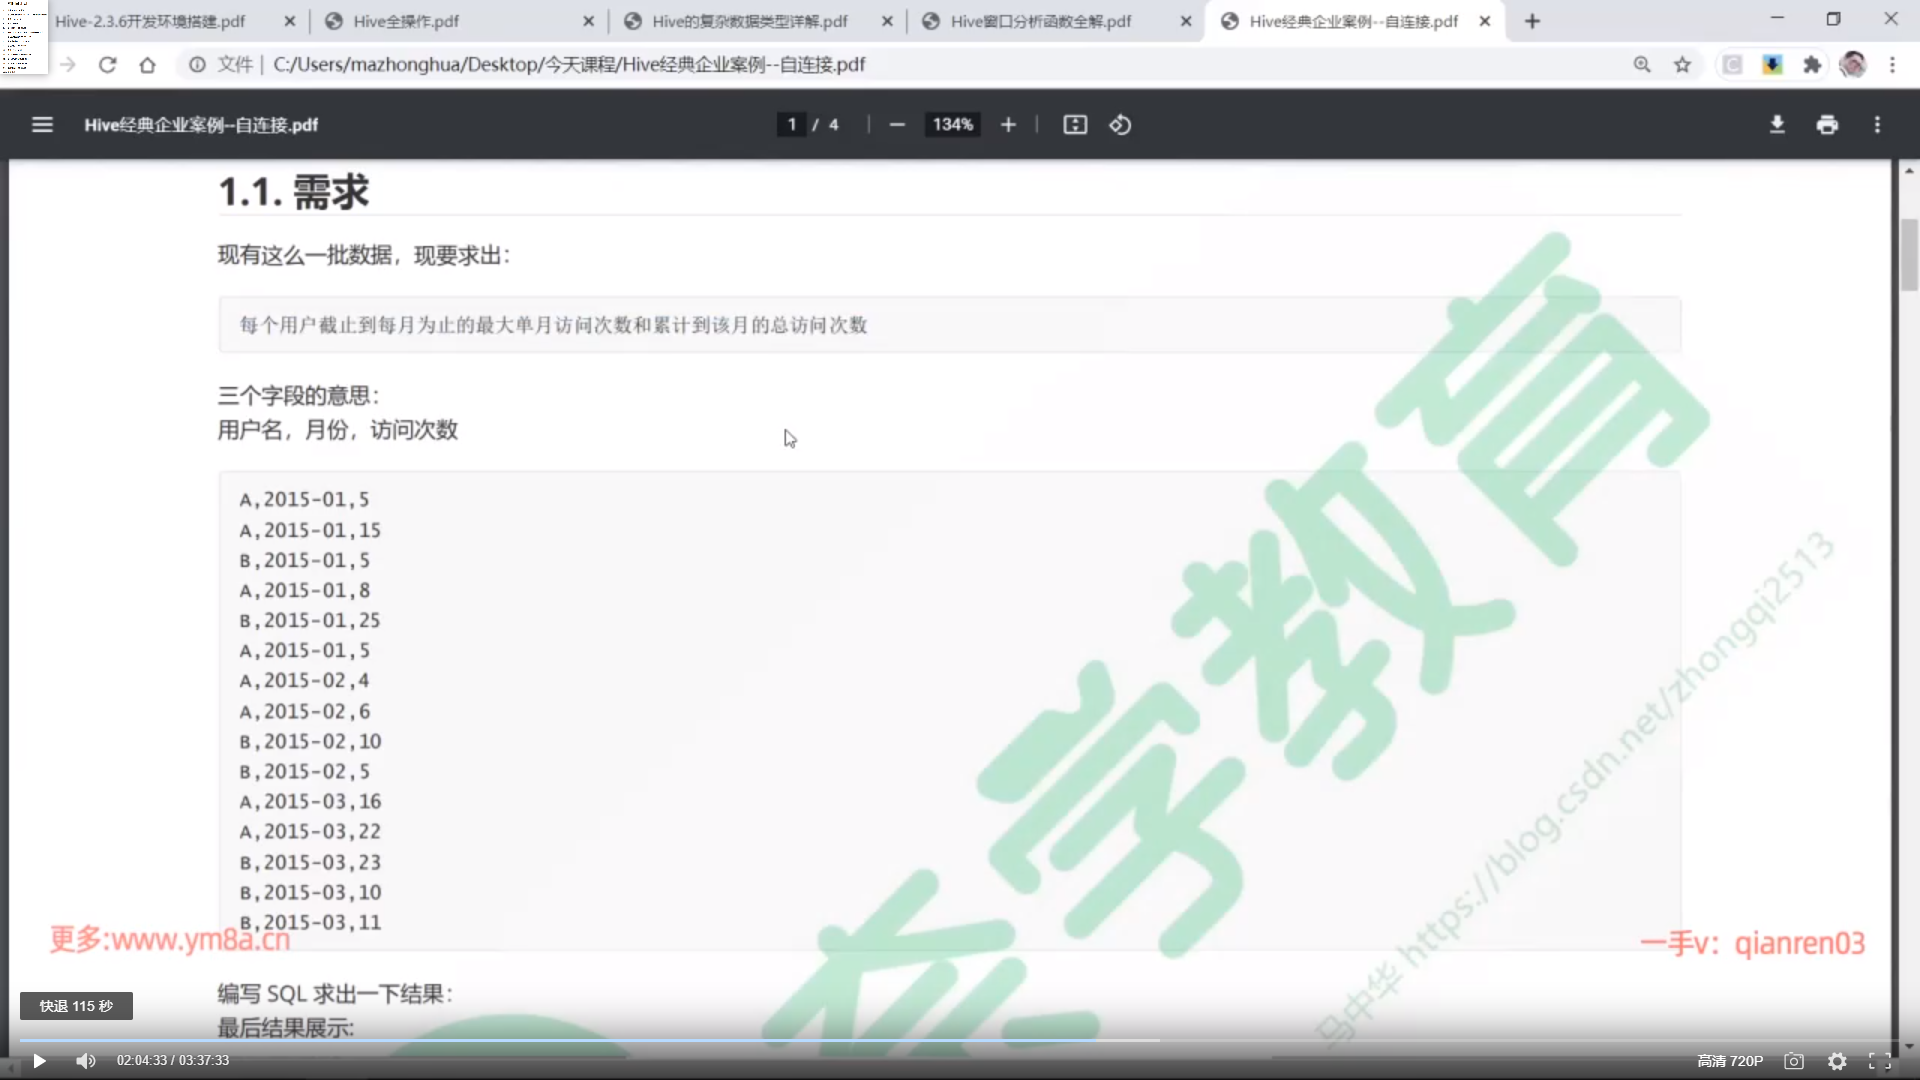Screen dimensions: 1920x1080
Task: Switch to Hive窗口分析函数全解.pdf tab
Action: click(1040, 21)
